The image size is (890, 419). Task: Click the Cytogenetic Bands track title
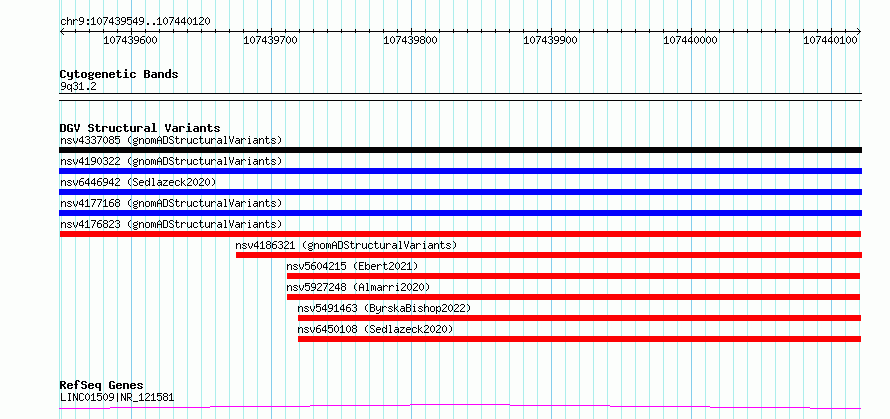point(119,74)
